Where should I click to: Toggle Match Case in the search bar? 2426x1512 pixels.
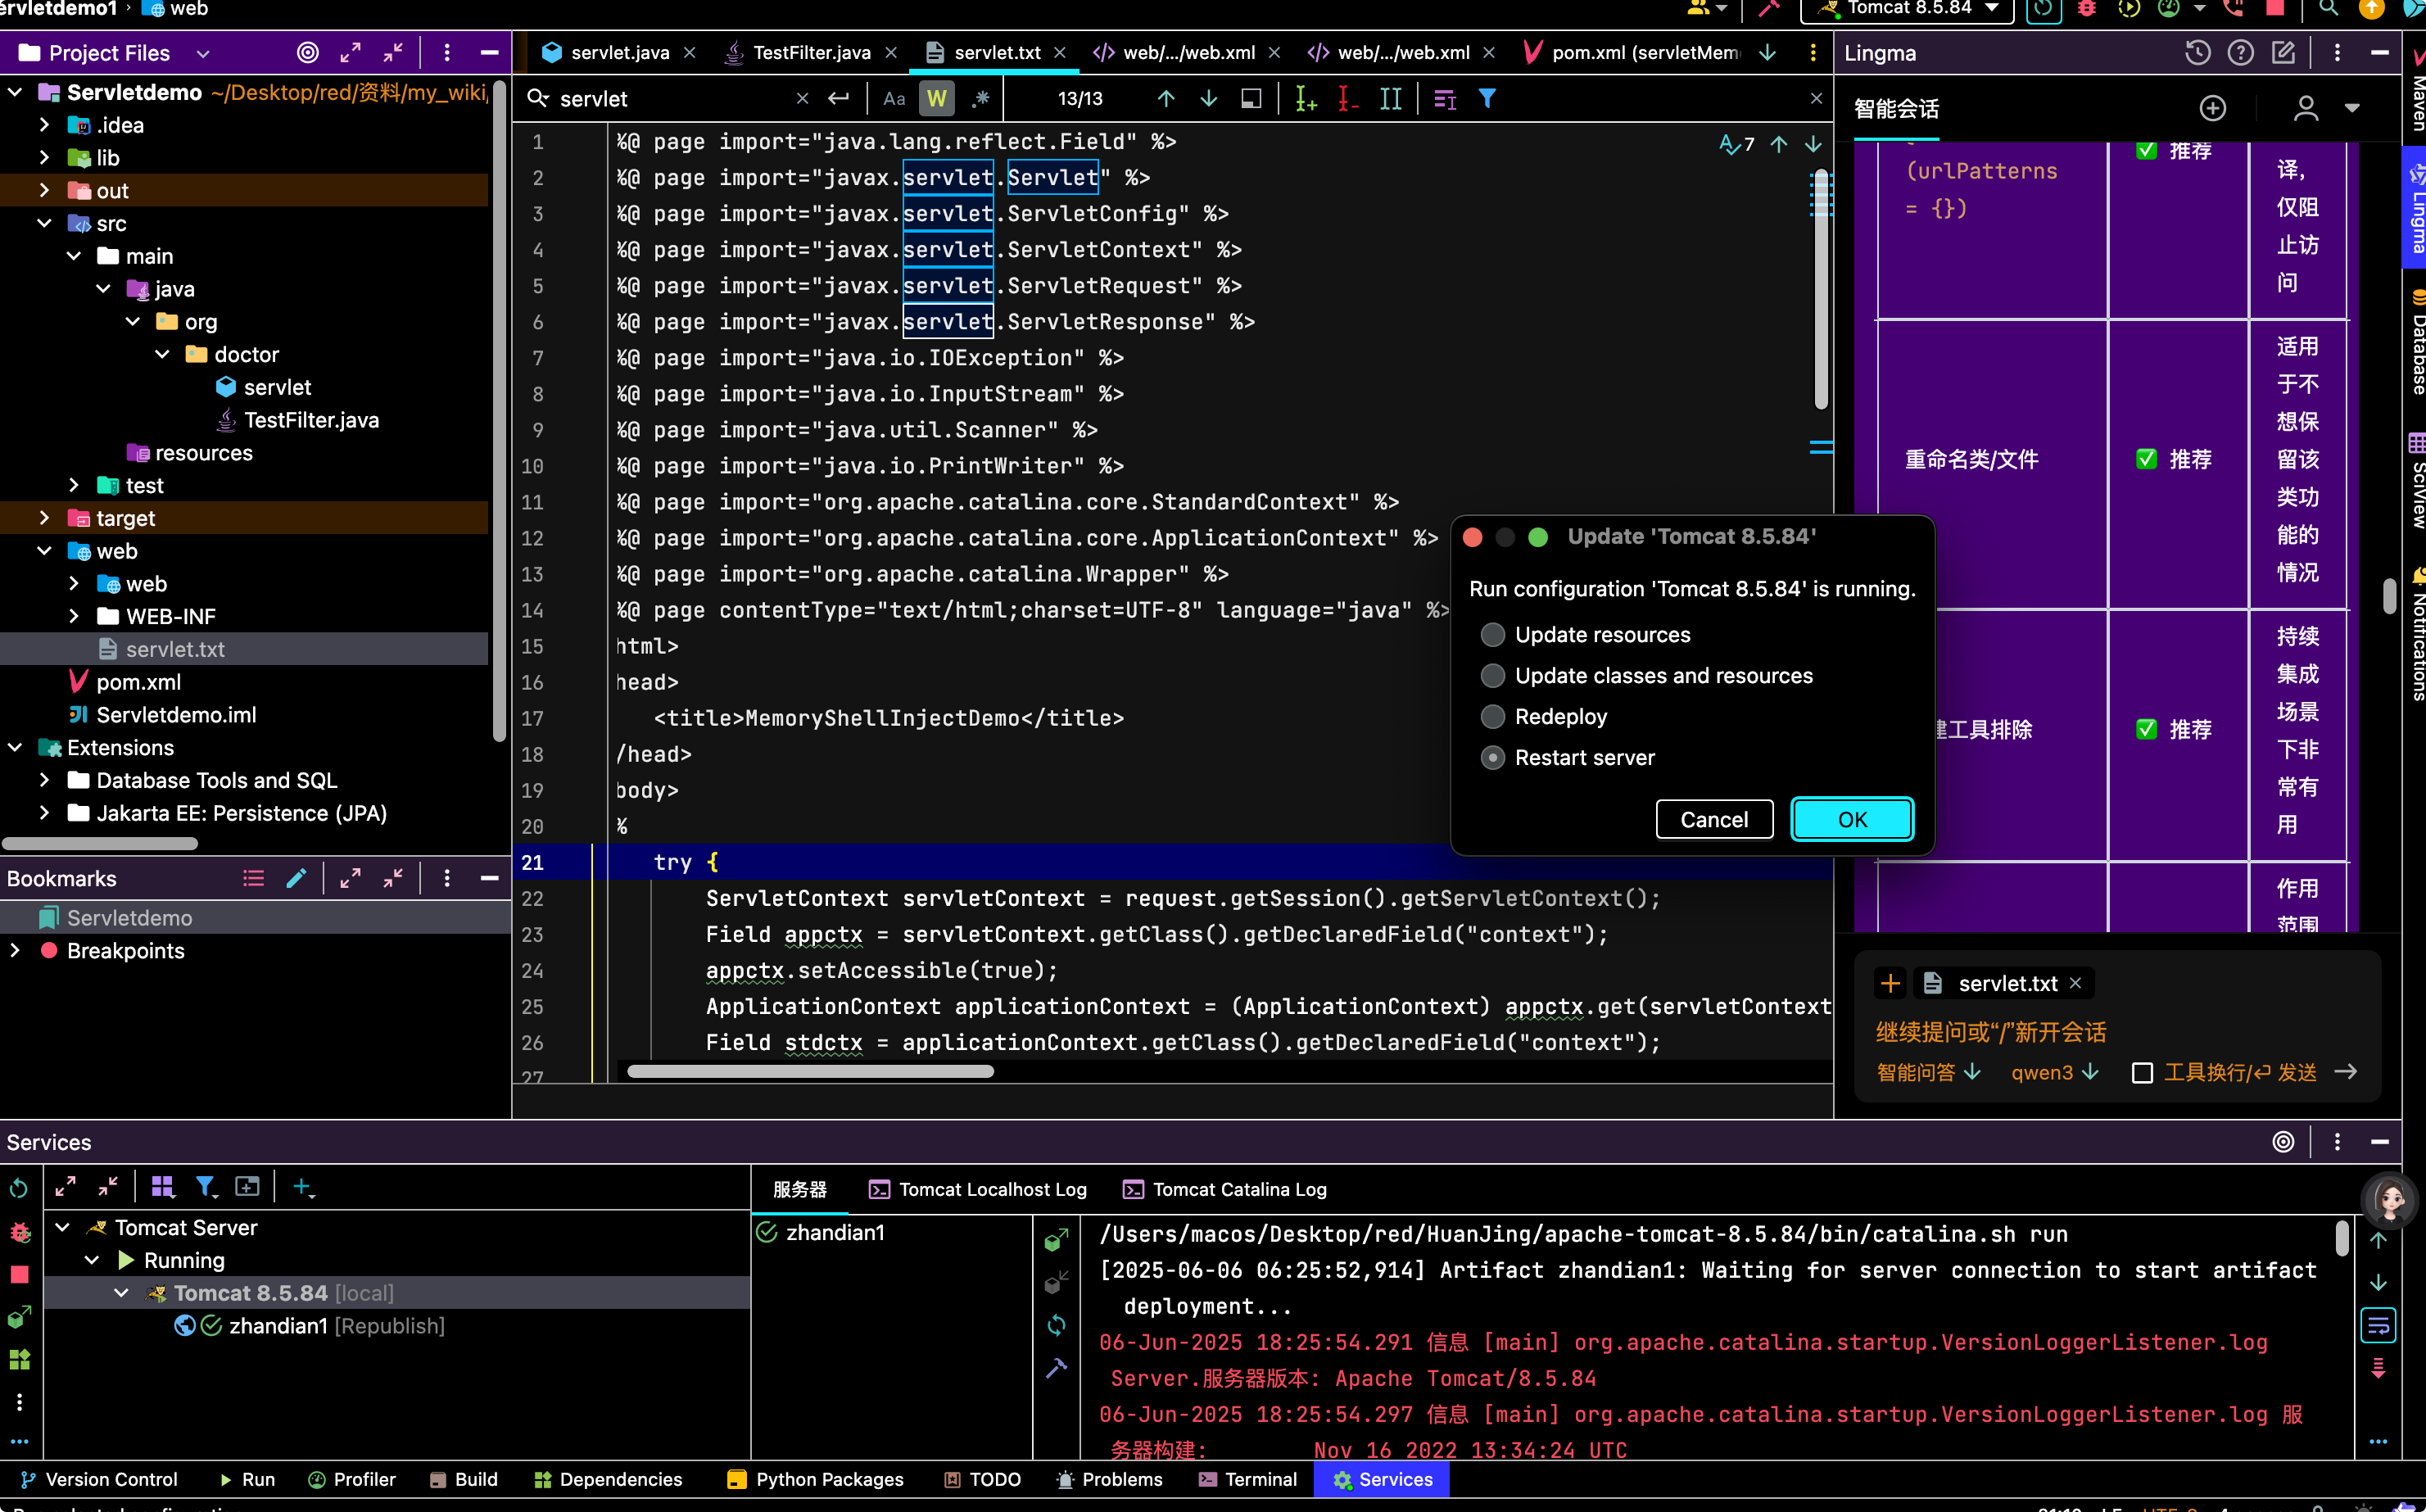tap(893, 99)
